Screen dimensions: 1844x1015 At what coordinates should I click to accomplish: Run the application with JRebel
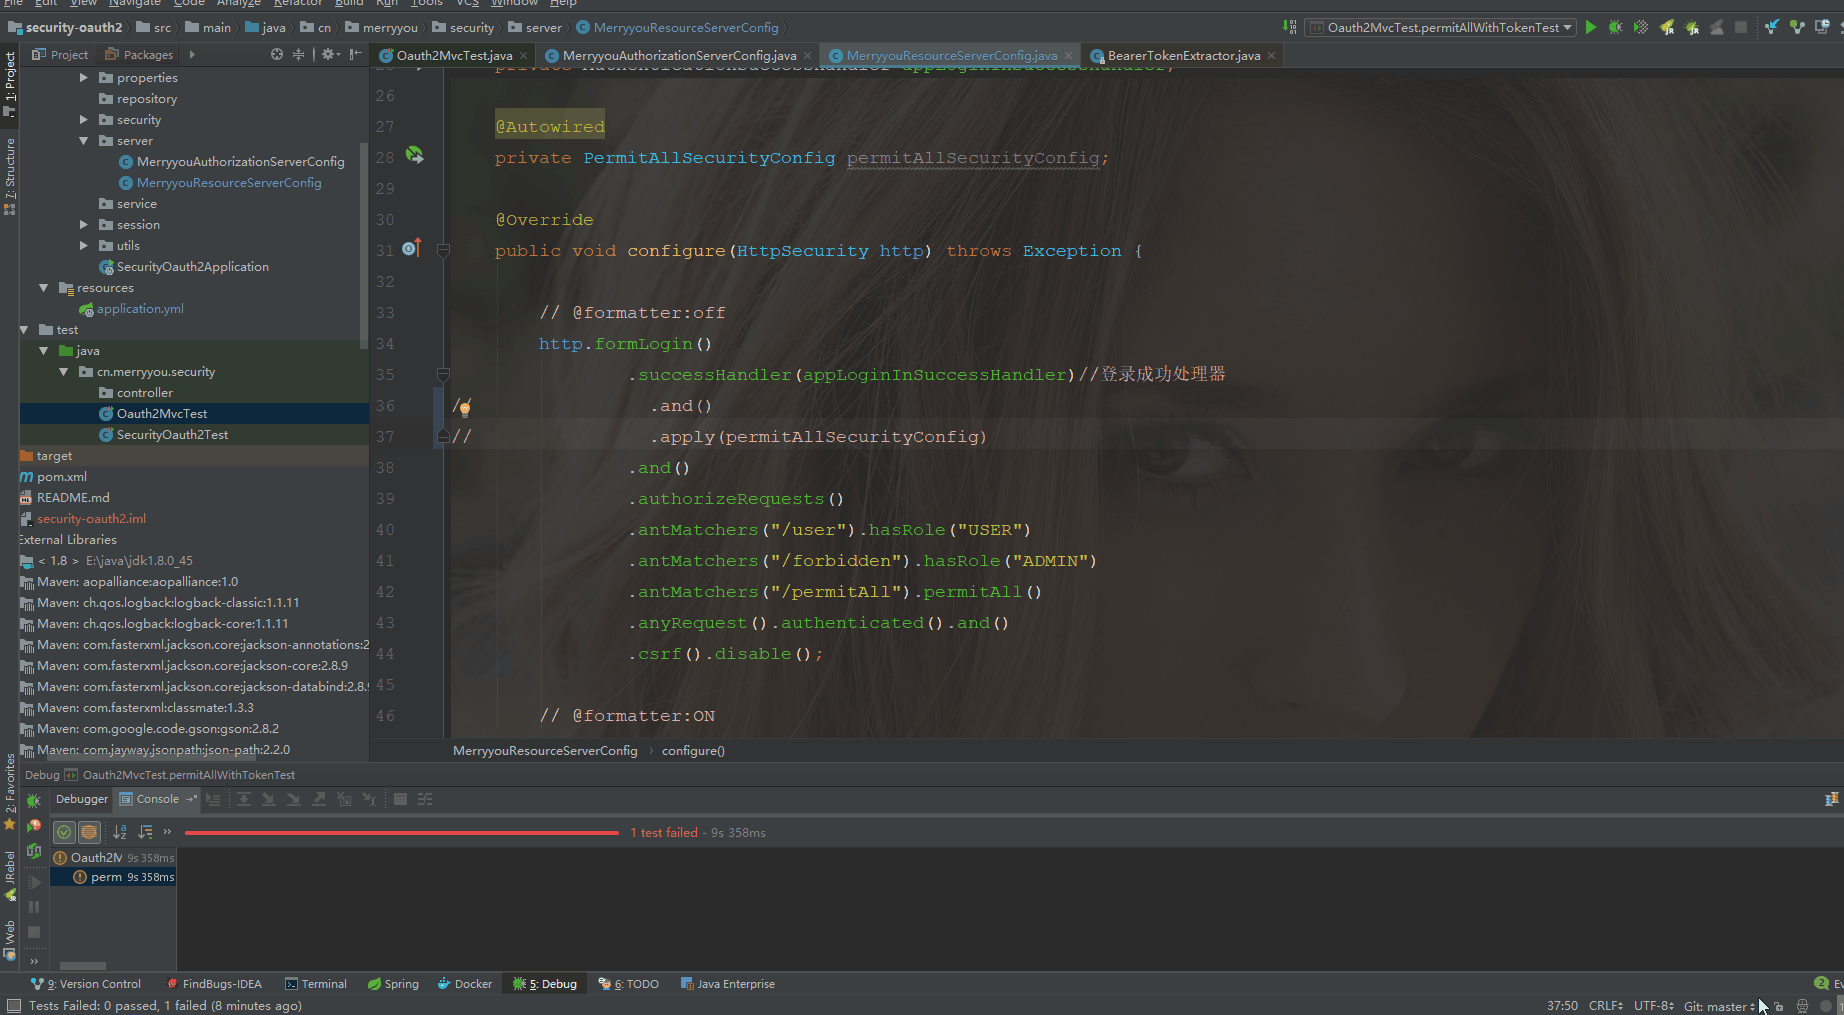tap(1667, 28)
